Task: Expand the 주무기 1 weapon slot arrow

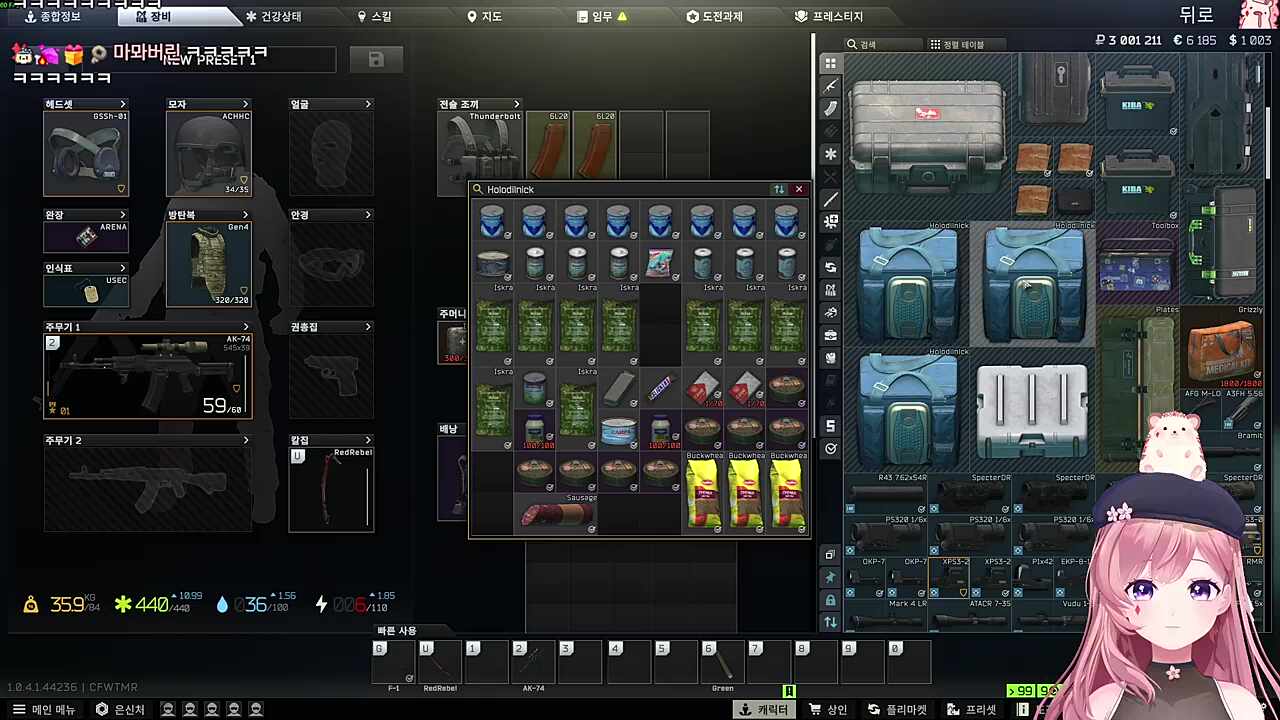Action: click(245, 327)
